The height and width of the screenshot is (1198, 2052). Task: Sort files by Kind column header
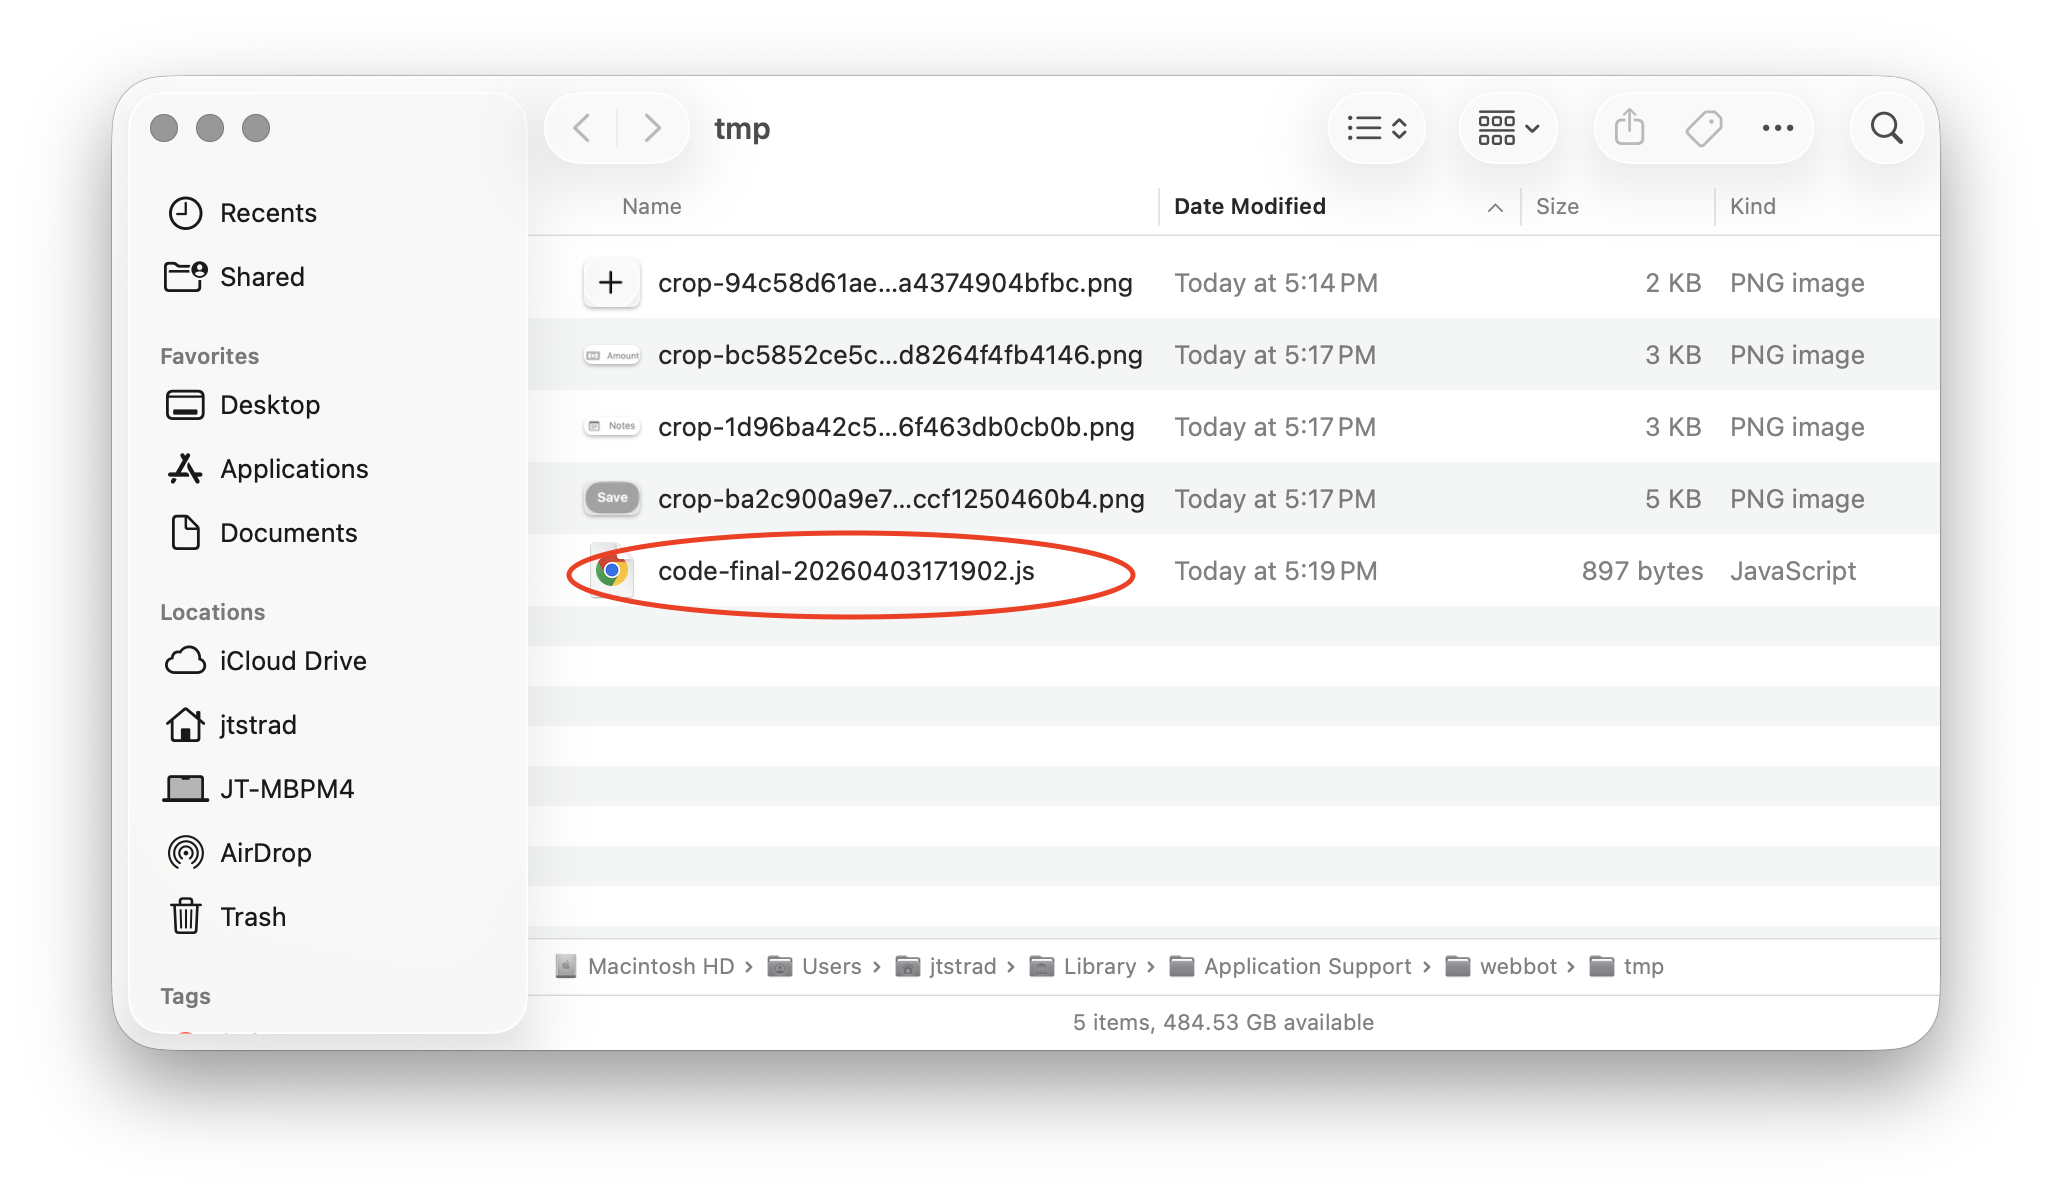(1752, 207)
